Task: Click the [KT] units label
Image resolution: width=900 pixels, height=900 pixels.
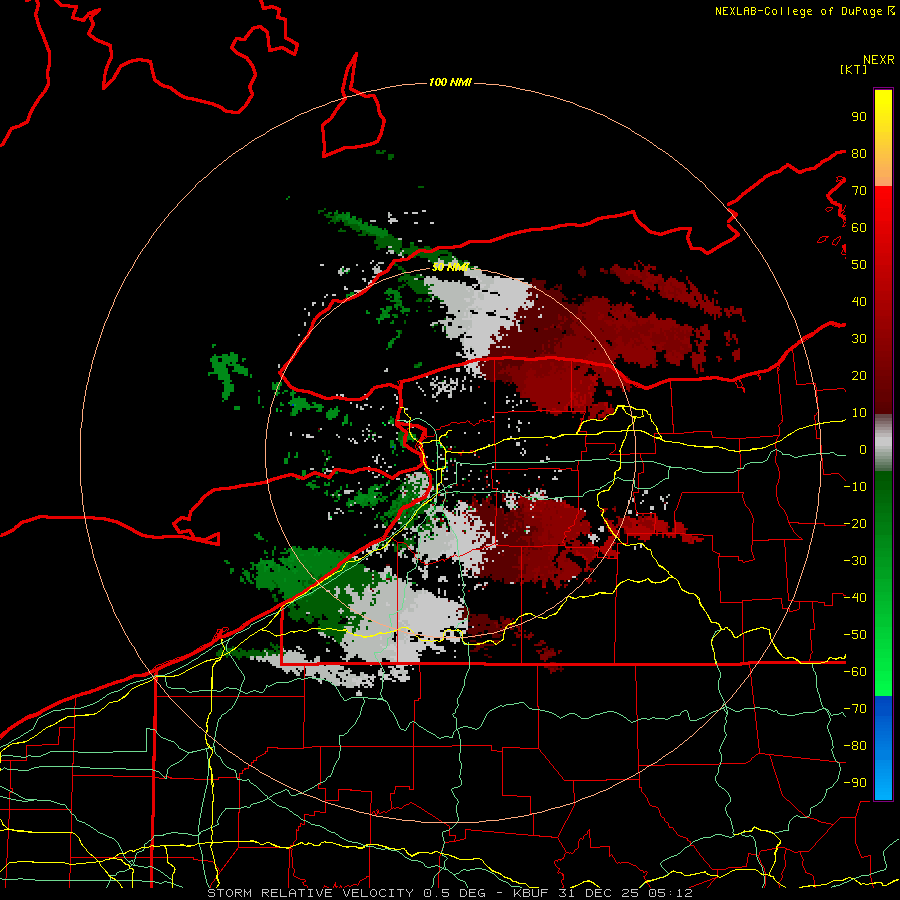Action: 853,69
